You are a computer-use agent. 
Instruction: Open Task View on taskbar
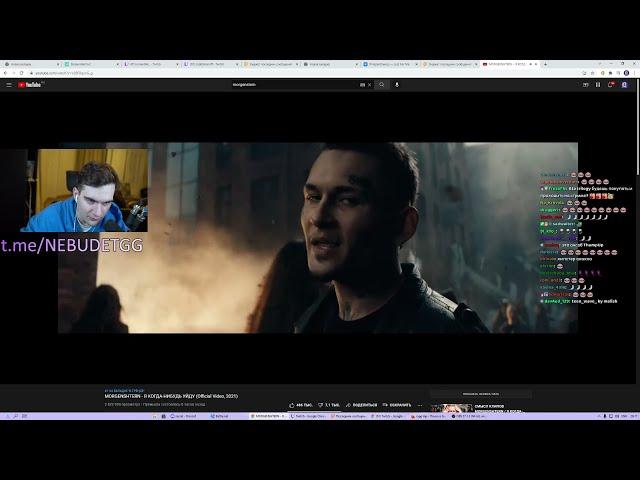tap(24, 416)
